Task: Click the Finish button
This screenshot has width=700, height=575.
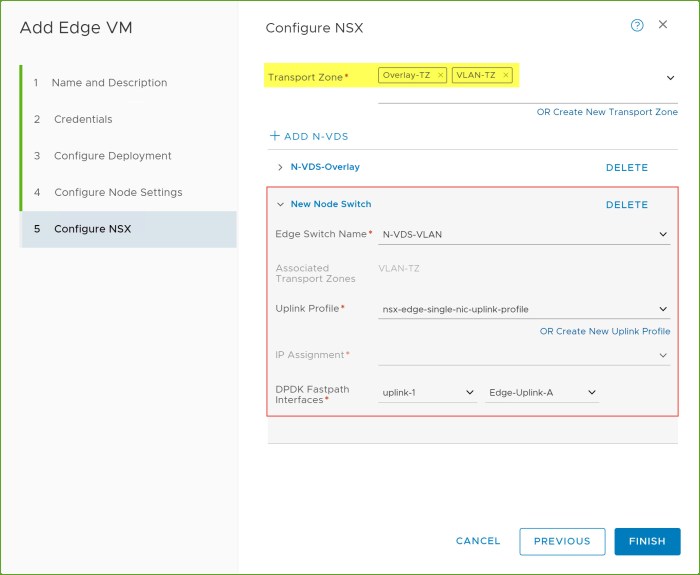Action: [x=647, y=541]
